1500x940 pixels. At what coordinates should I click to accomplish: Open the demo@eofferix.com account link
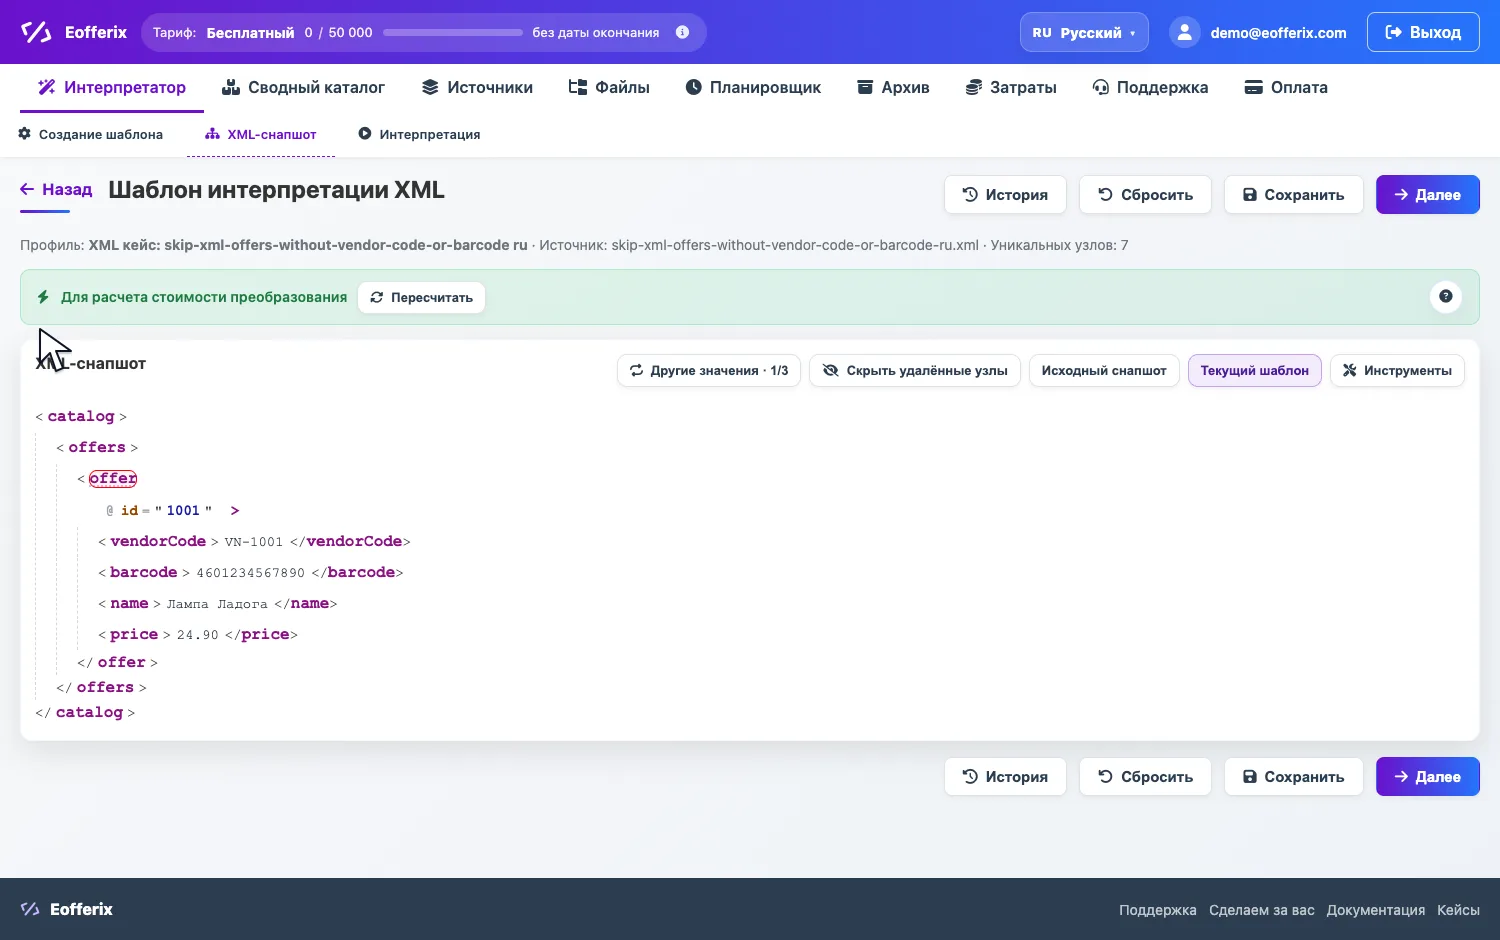(1278, 33)
